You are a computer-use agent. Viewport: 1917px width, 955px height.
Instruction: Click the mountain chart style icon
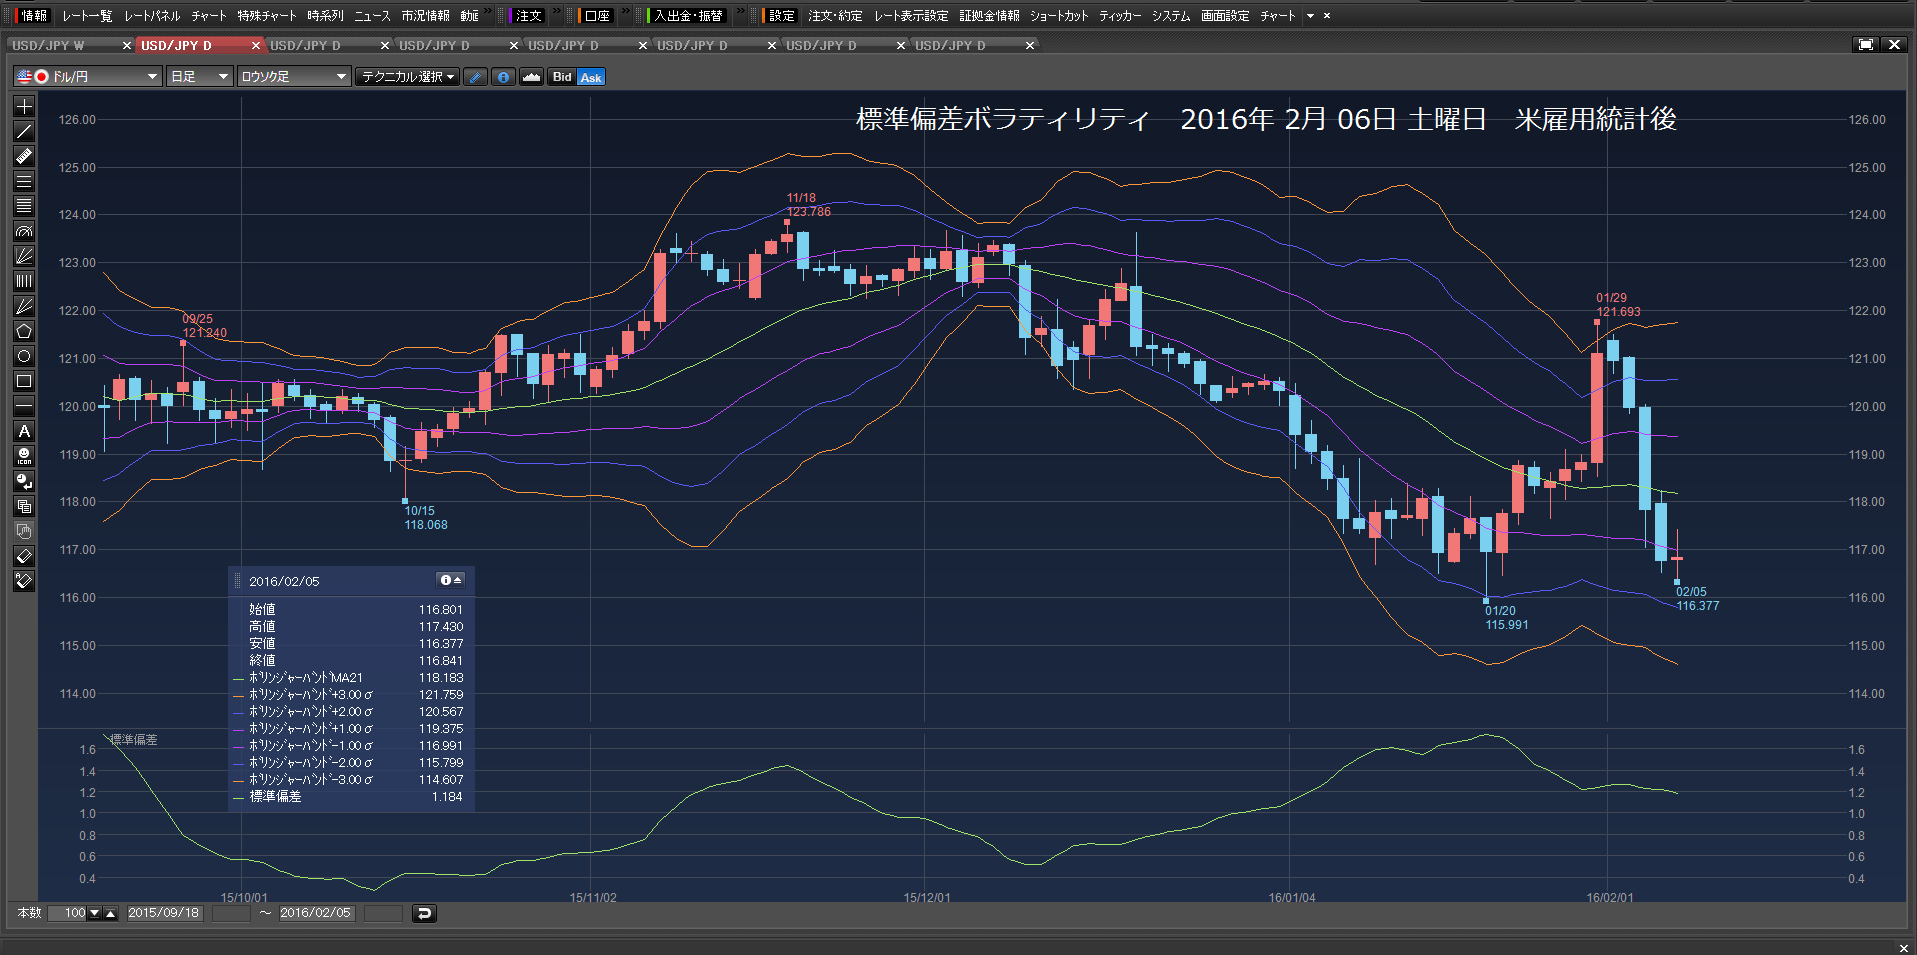tap(532, 77)
